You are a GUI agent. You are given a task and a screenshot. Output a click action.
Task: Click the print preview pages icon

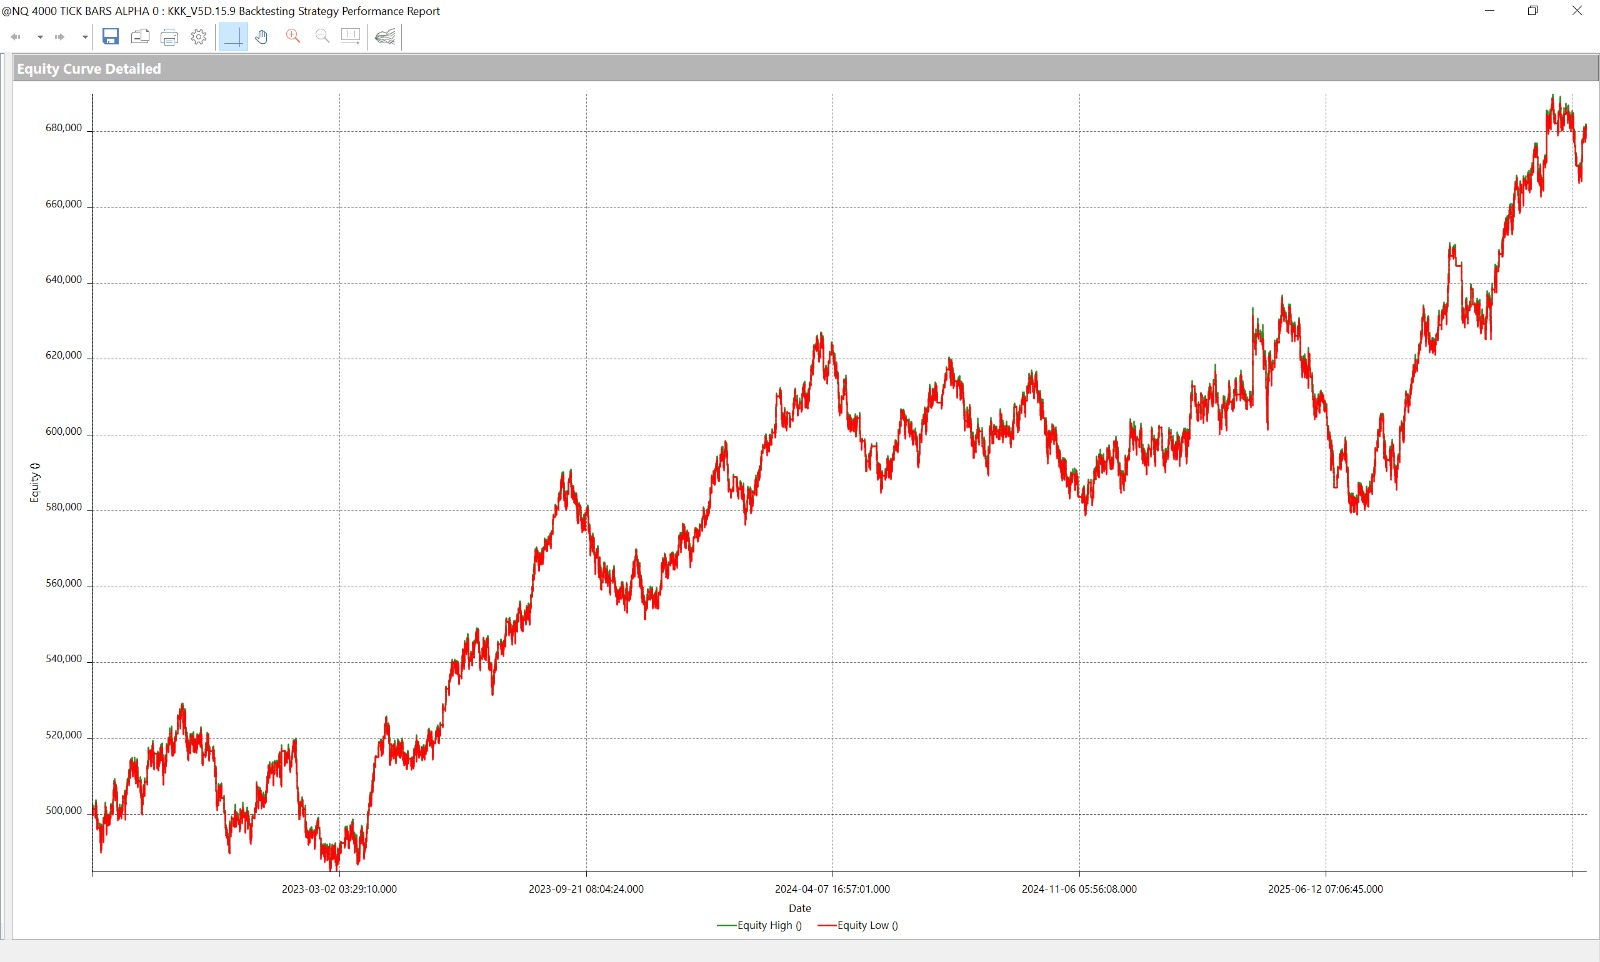coord(140,37)
